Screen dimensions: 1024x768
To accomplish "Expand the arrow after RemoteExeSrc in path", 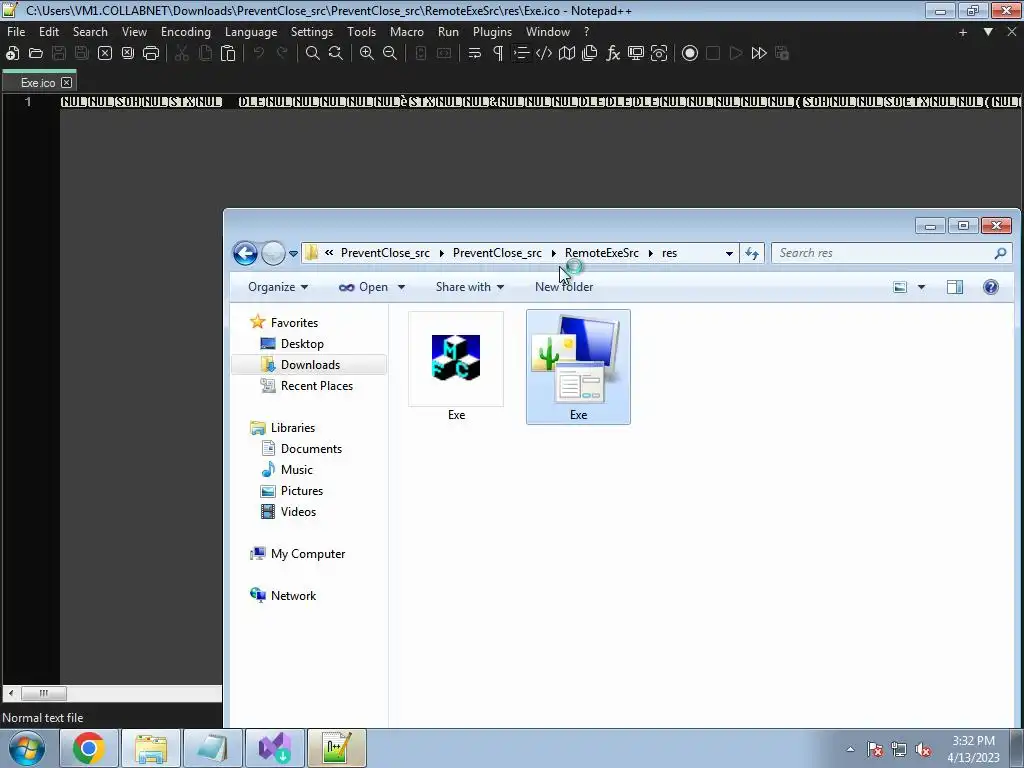I will 650,253.
